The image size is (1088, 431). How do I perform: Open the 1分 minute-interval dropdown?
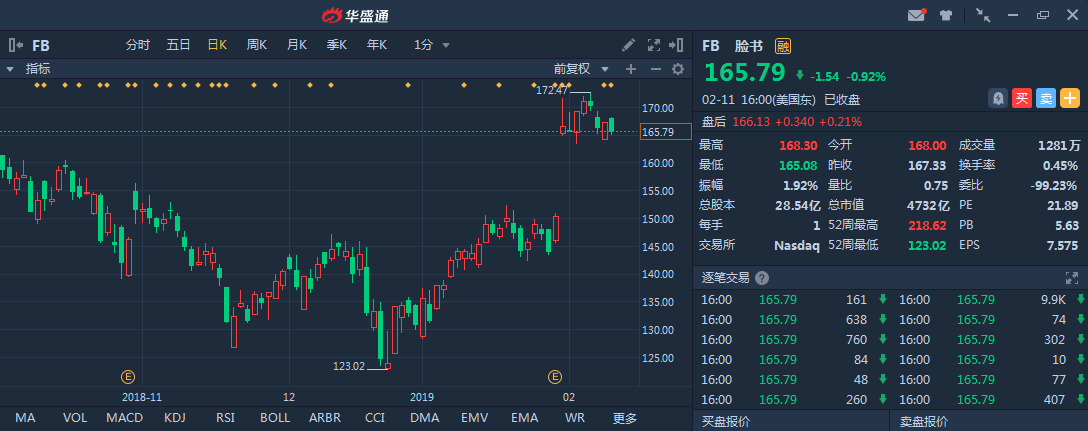433,45
